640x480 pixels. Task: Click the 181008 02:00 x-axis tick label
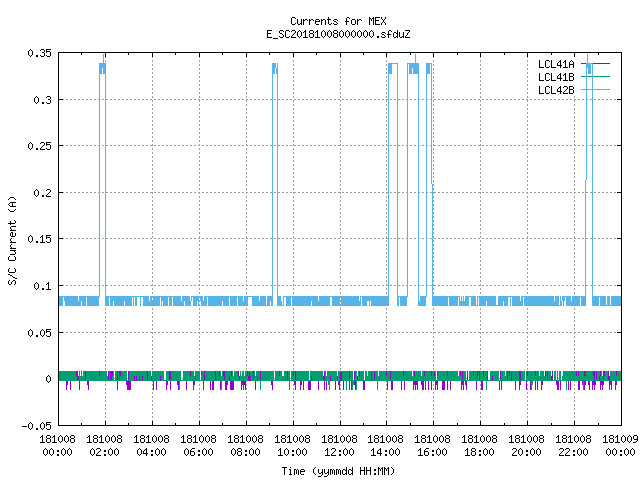click(x=104, y=446)
